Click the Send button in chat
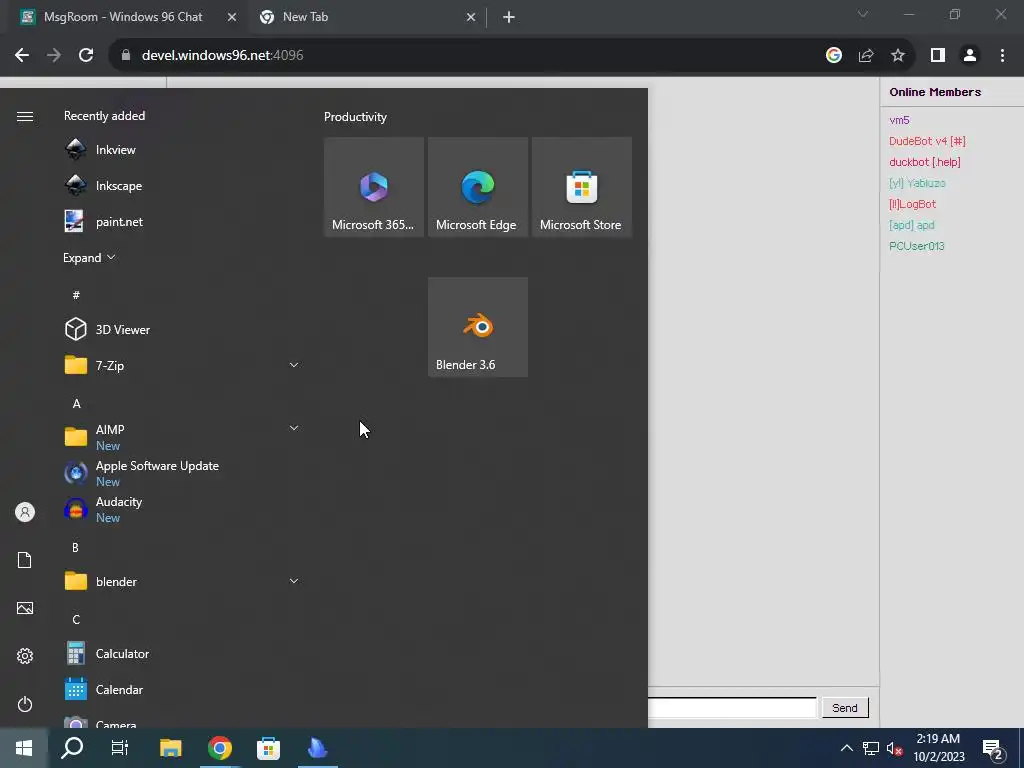This screenshot has width=1024, height=768. pos(844,707)
